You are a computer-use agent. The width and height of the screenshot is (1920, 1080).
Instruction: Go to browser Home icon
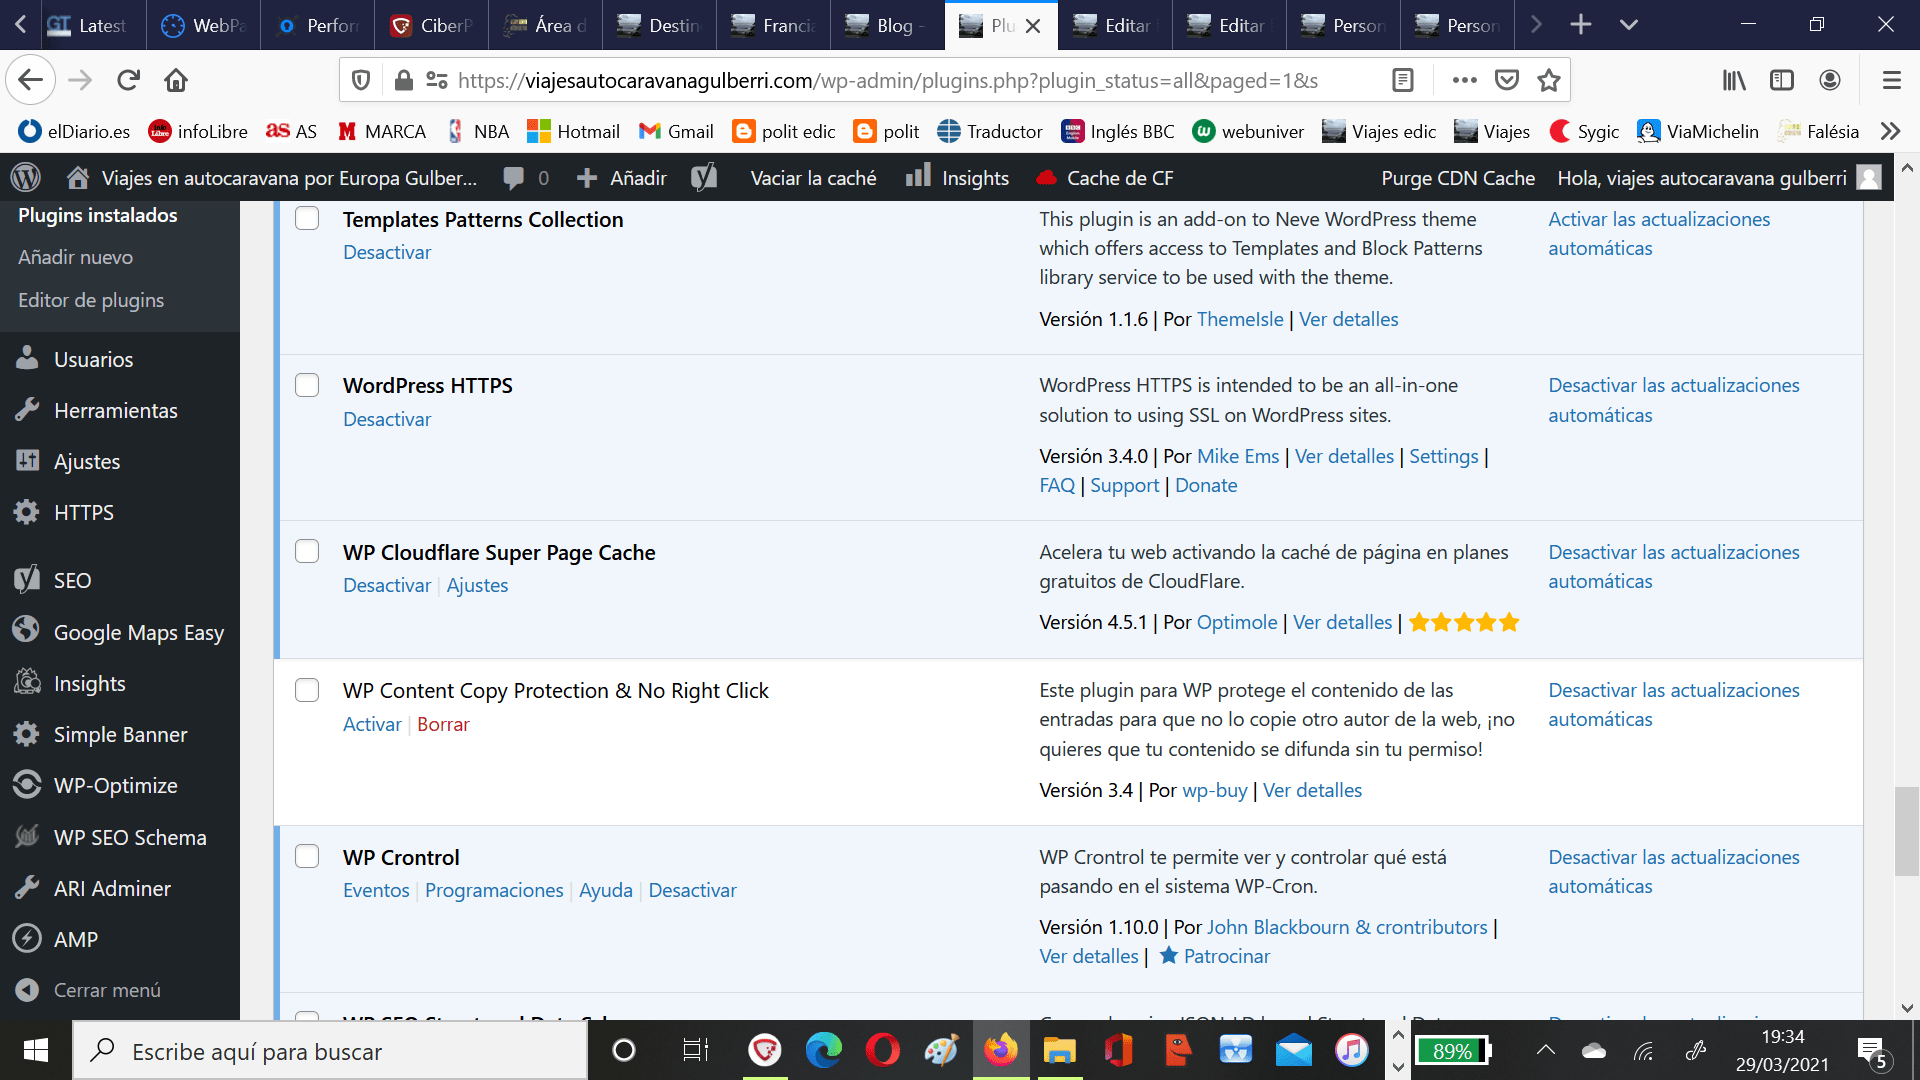176,80
